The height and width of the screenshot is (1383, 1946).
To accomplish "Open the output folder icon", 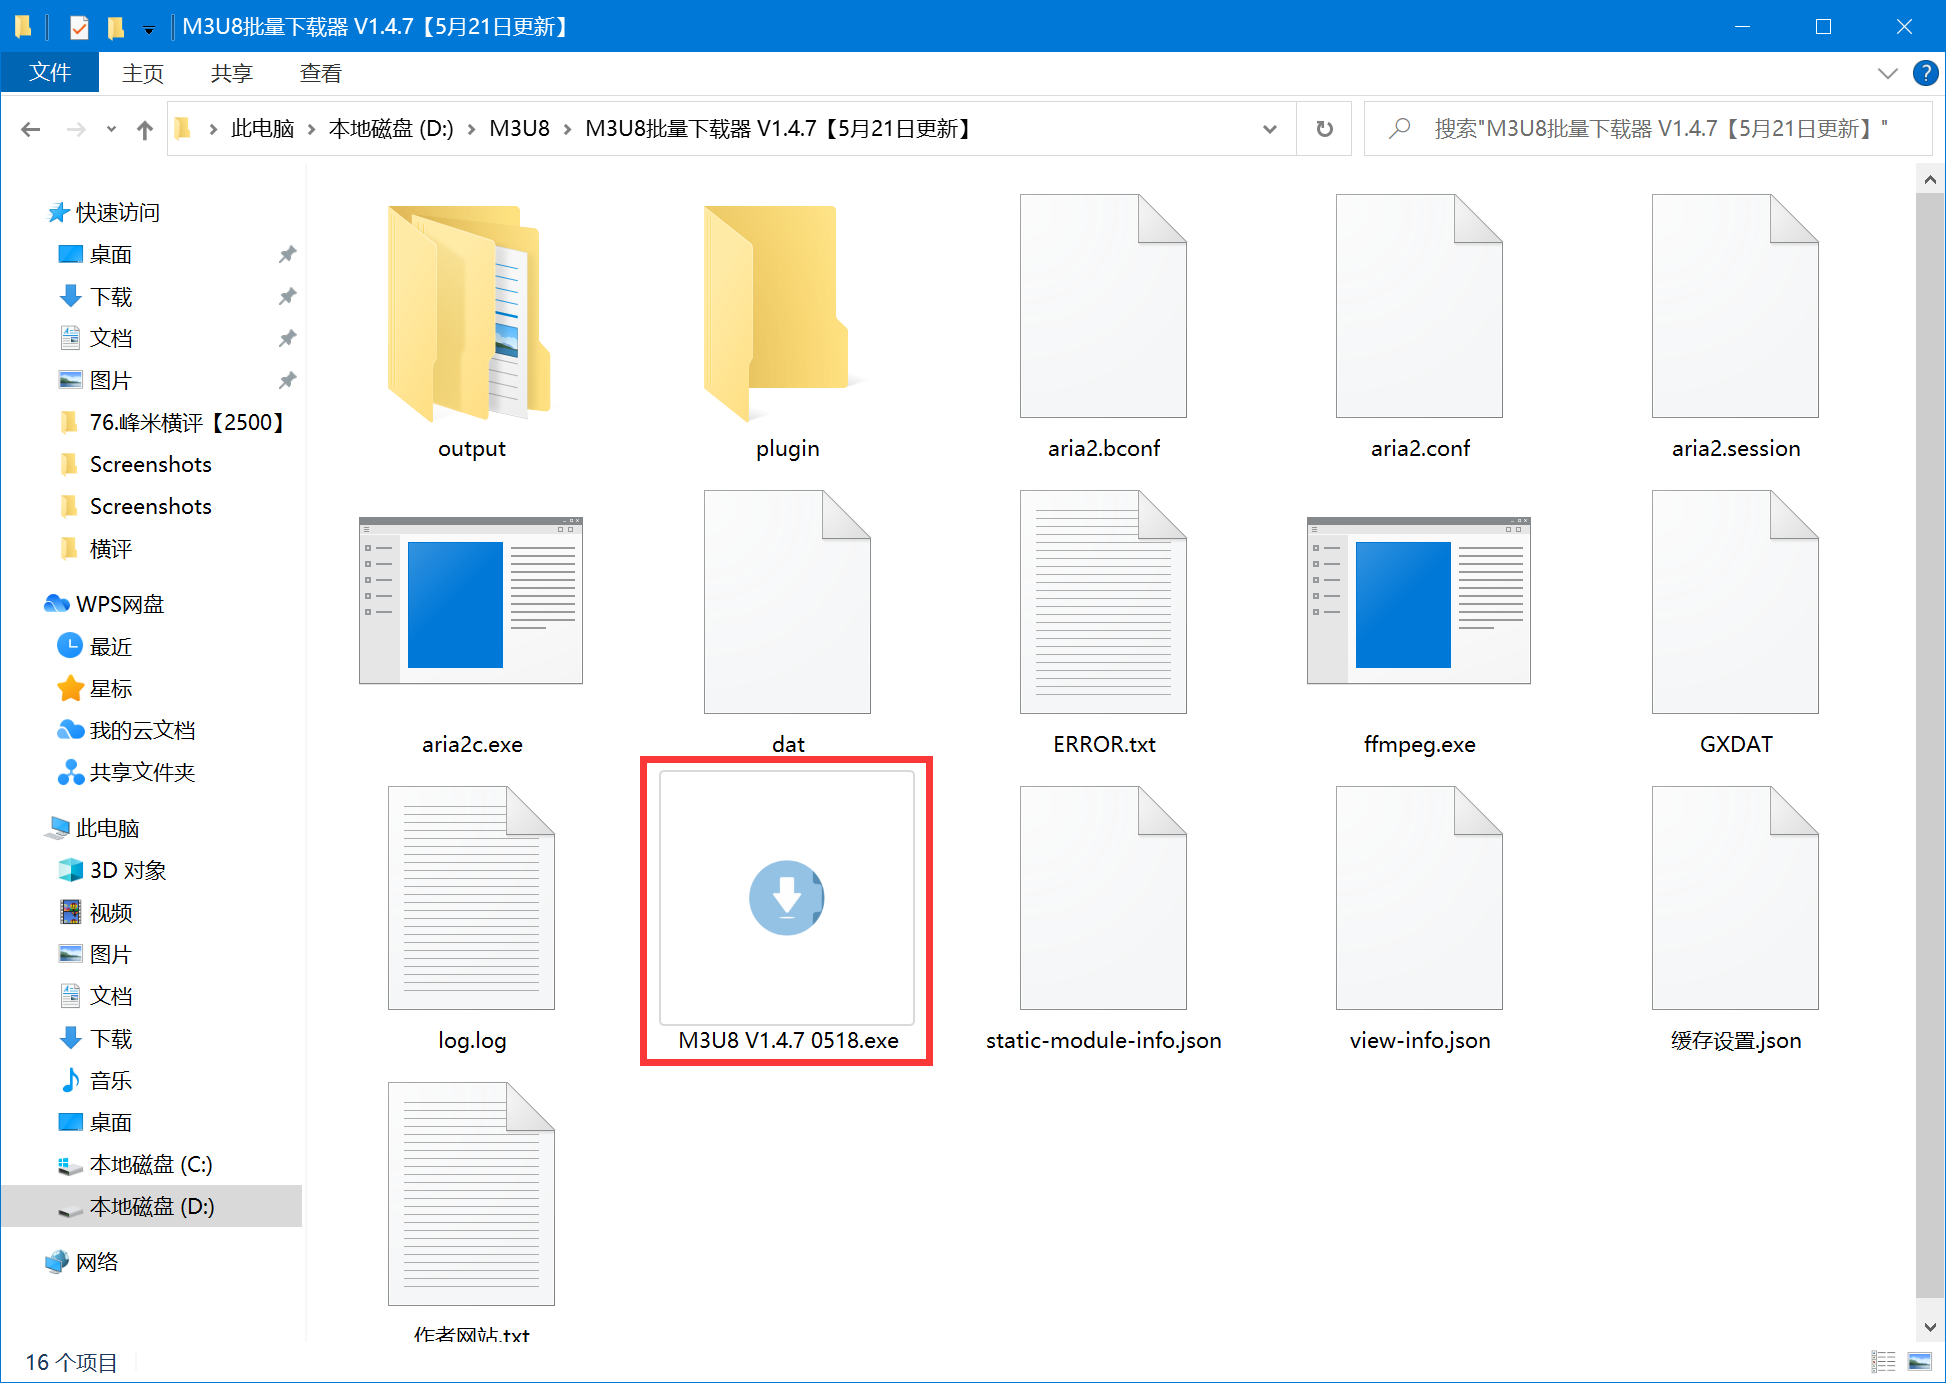I will [x=471, y=313].
